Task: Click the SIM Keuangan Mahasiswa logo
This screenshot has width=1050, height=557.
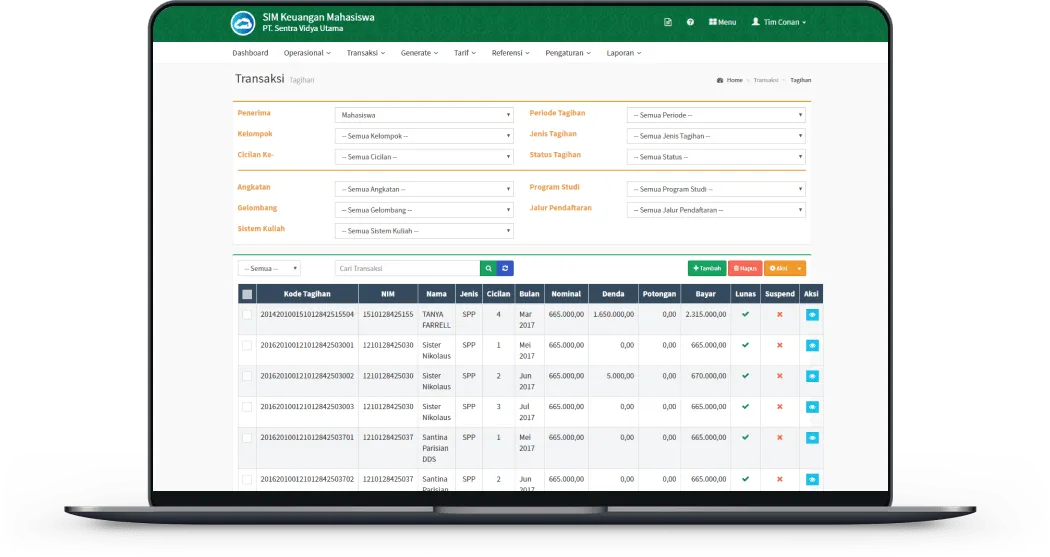Action: [243, 22]
